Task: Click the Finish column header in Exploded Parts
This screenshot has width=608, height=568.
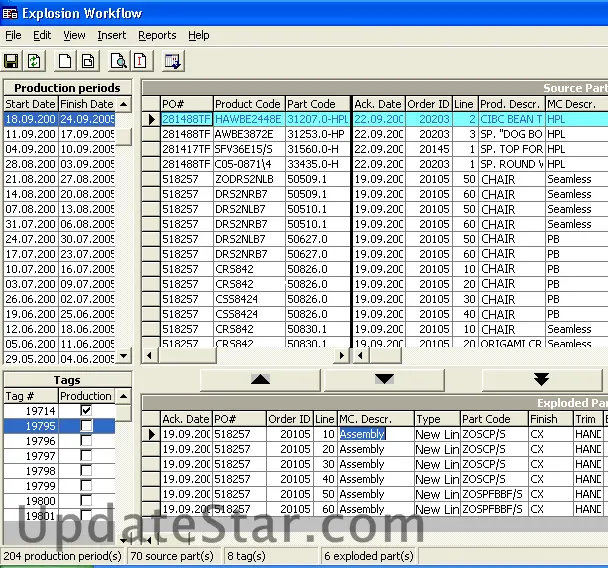Action: 551,419
